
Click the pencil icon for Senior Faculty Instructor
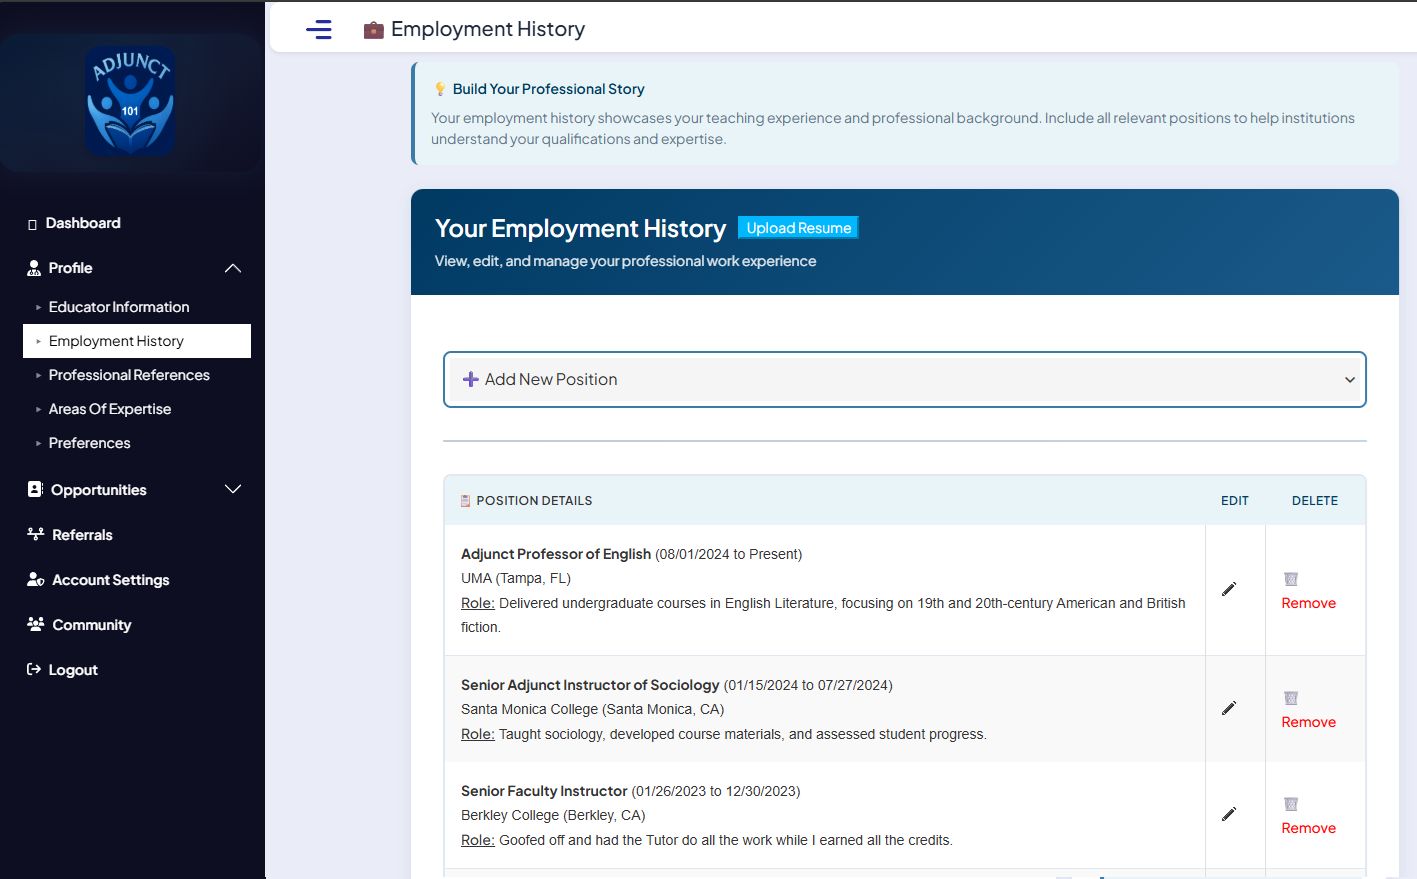coord(1230,814)
